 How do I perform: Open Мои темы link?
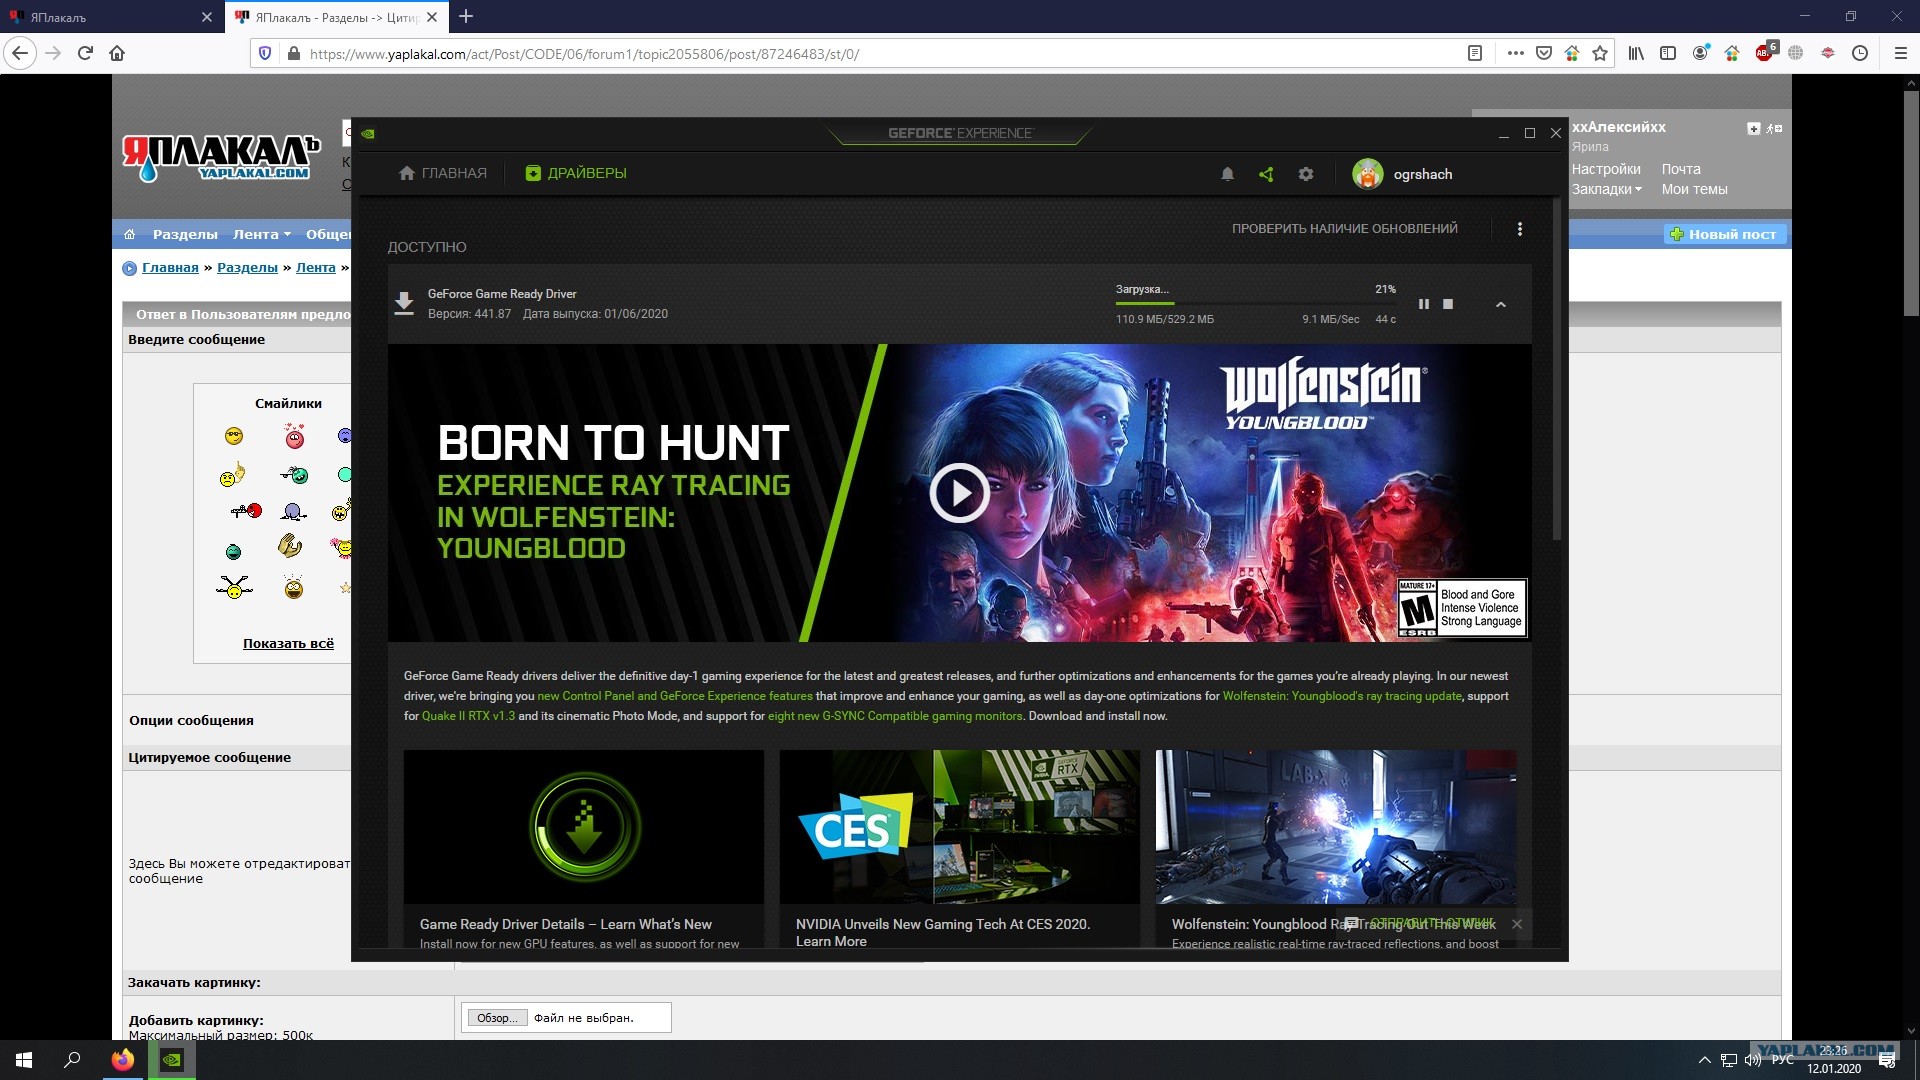coord(1694,189)
